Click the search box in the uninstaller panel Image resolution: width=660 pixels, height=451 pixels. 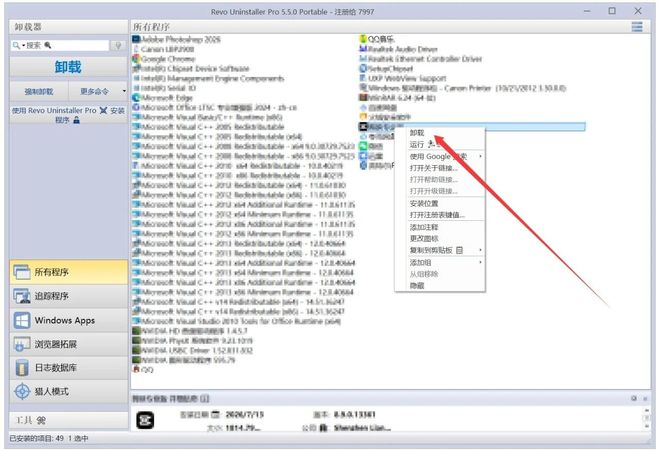(61, 45)
